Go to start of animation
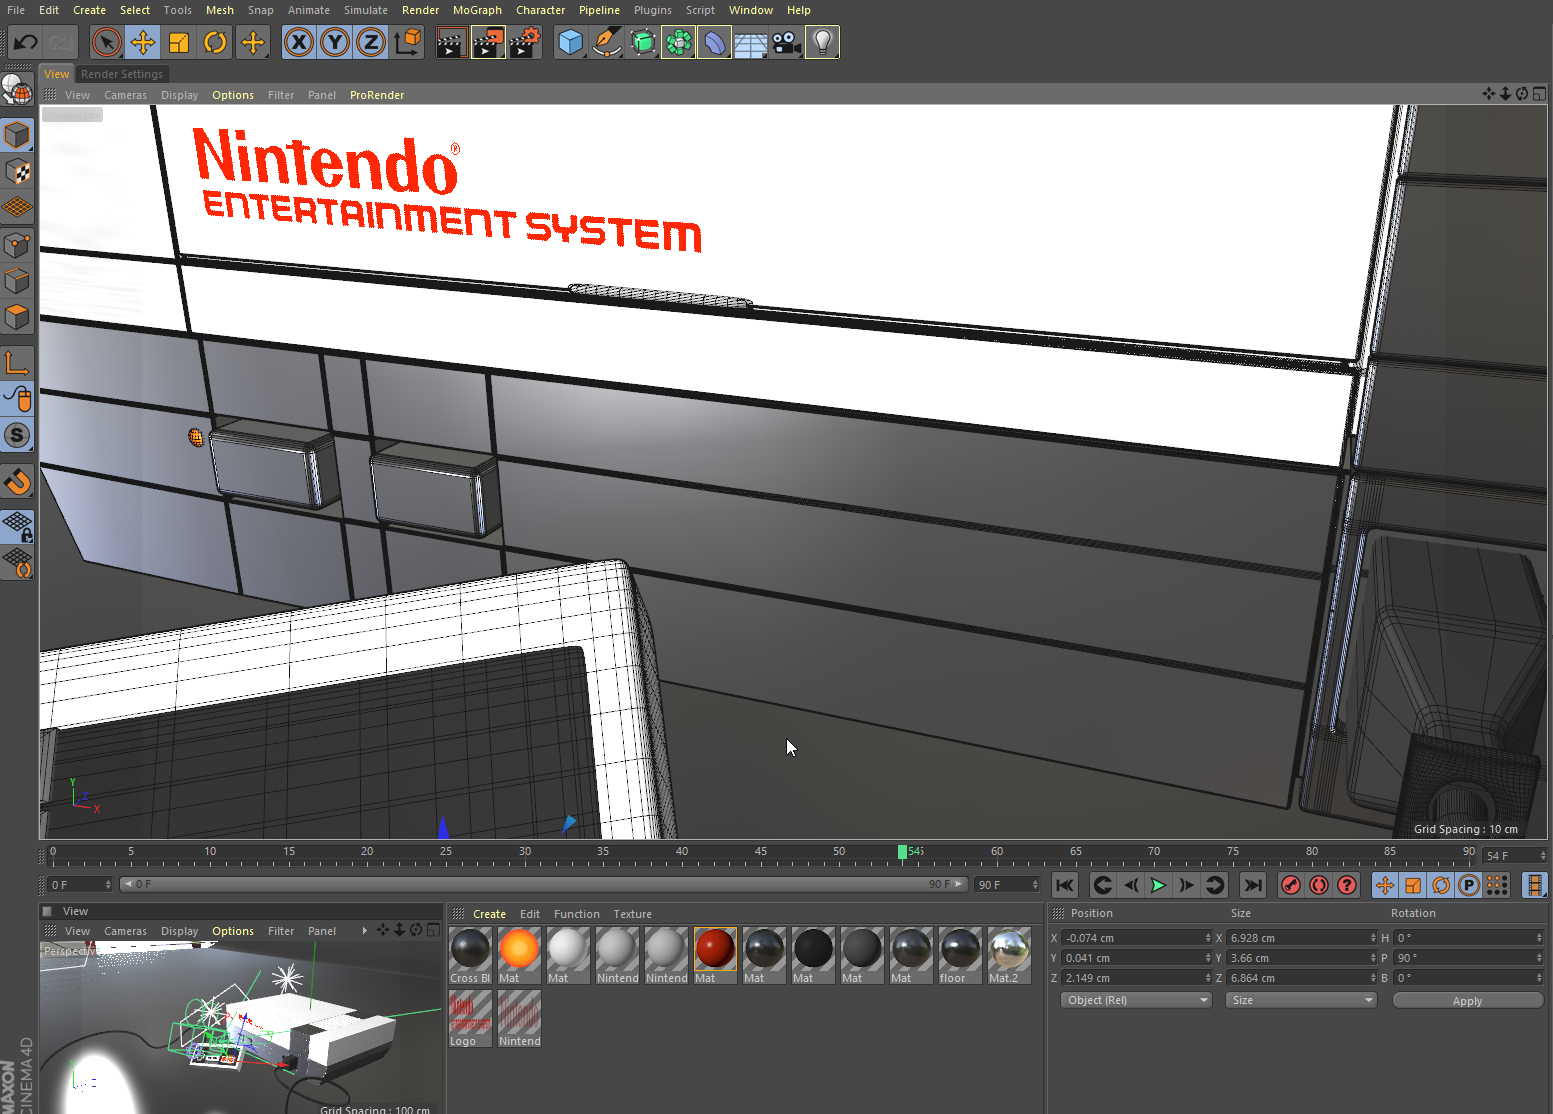Viewport: 1553px width, 1114px height. click(x=1065, y=885)
